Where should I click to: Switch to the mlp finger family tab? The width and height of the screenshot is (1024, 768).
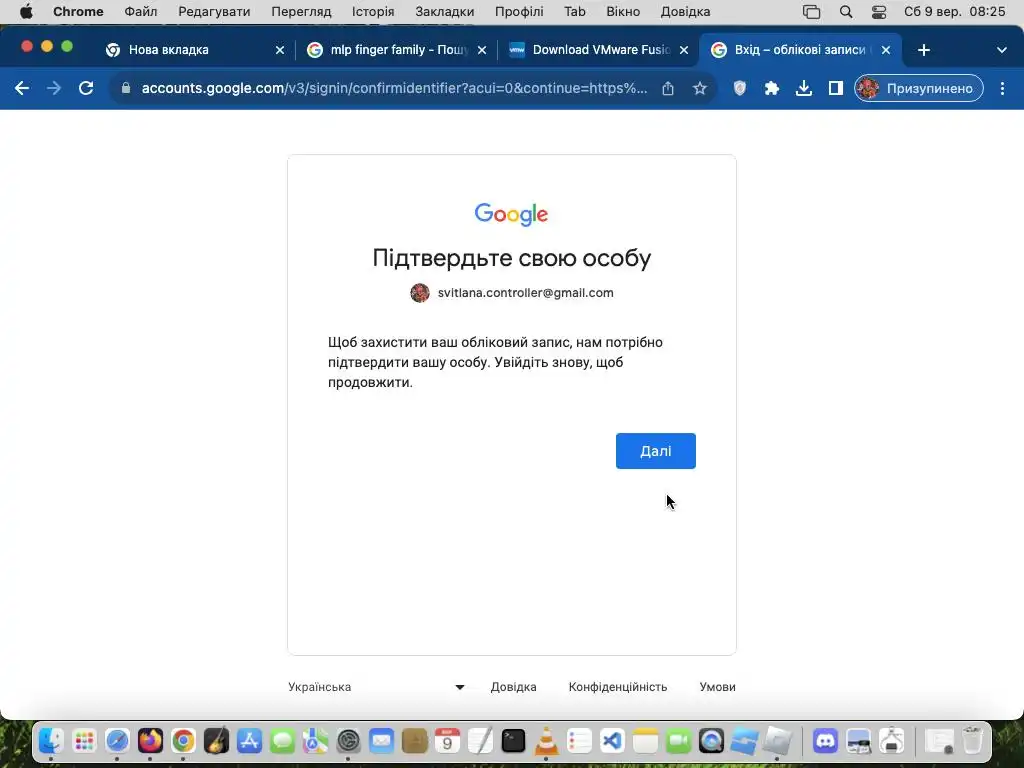click(x=399, y=50)
